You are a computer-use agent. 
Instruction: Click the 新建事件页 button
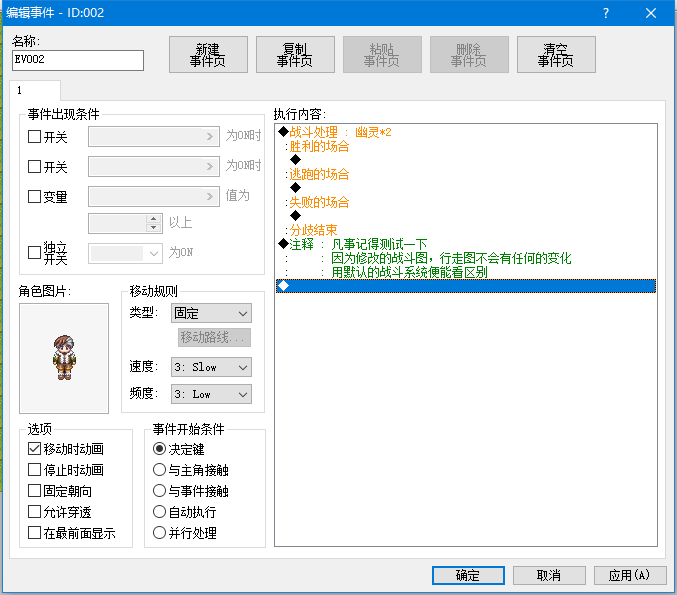(x=208, y=54)
